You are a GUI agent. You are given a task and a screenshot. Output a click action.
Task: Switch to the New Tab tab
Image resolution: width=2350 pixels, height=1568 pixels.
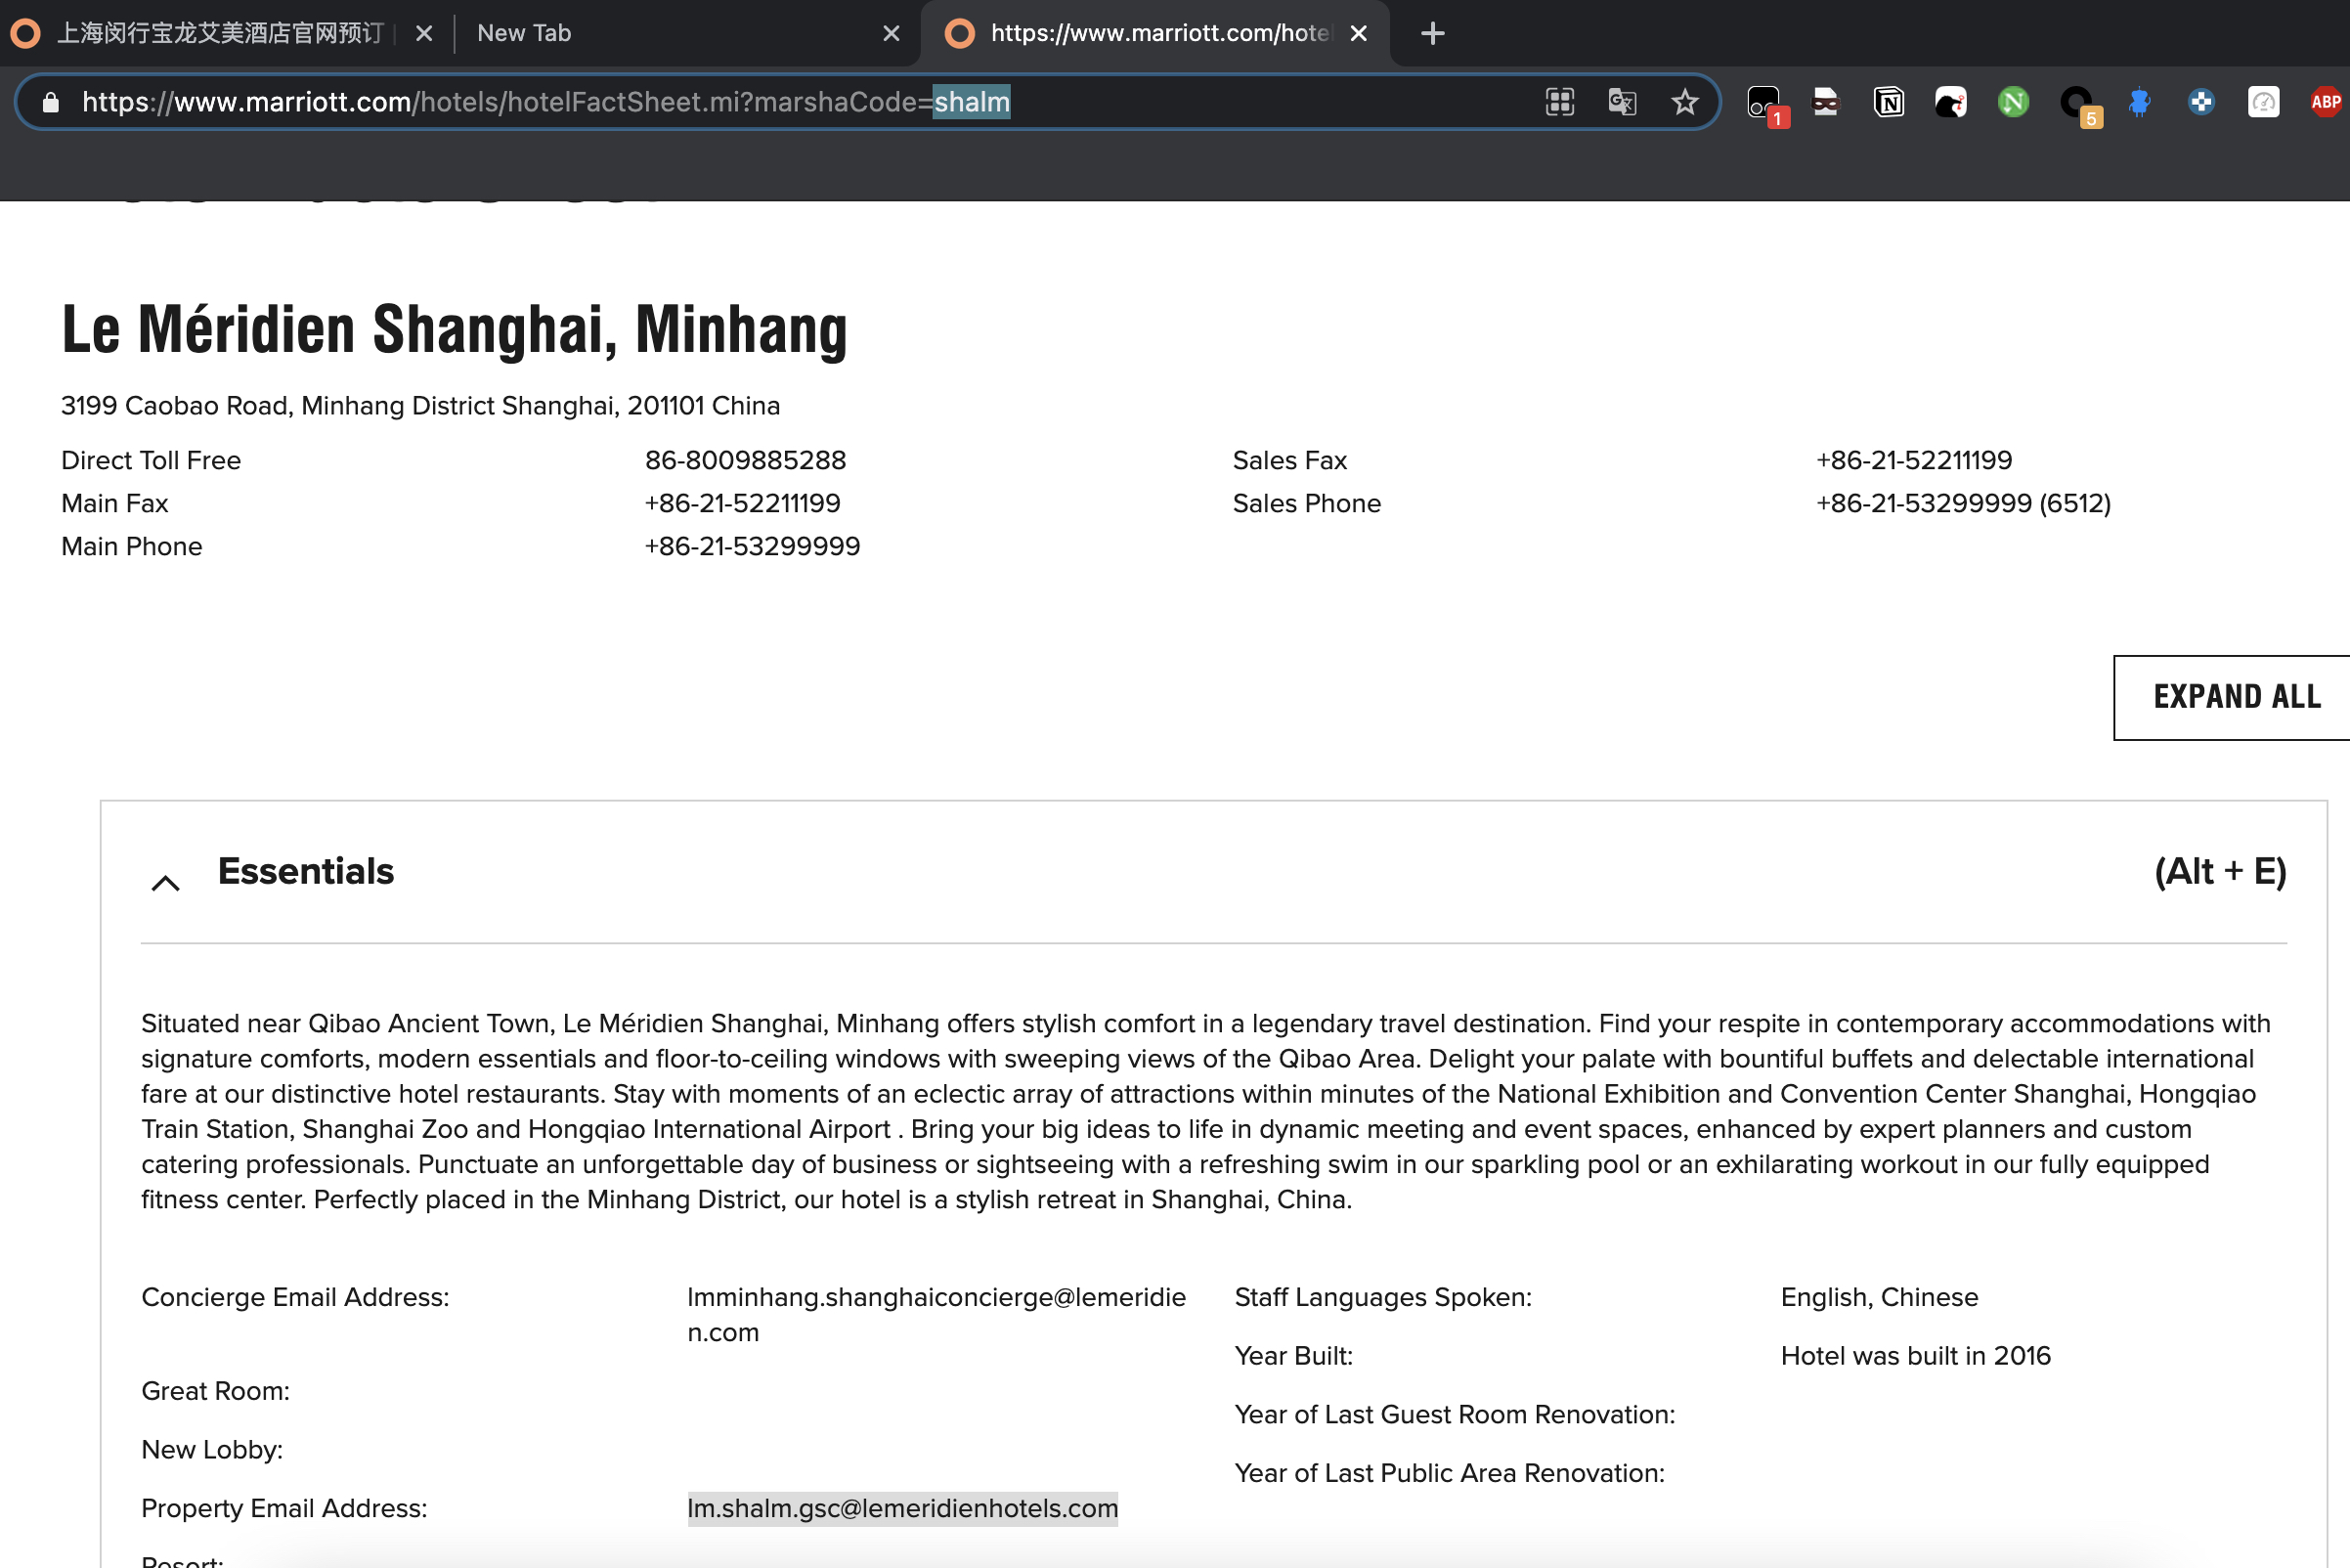[680, 33]
